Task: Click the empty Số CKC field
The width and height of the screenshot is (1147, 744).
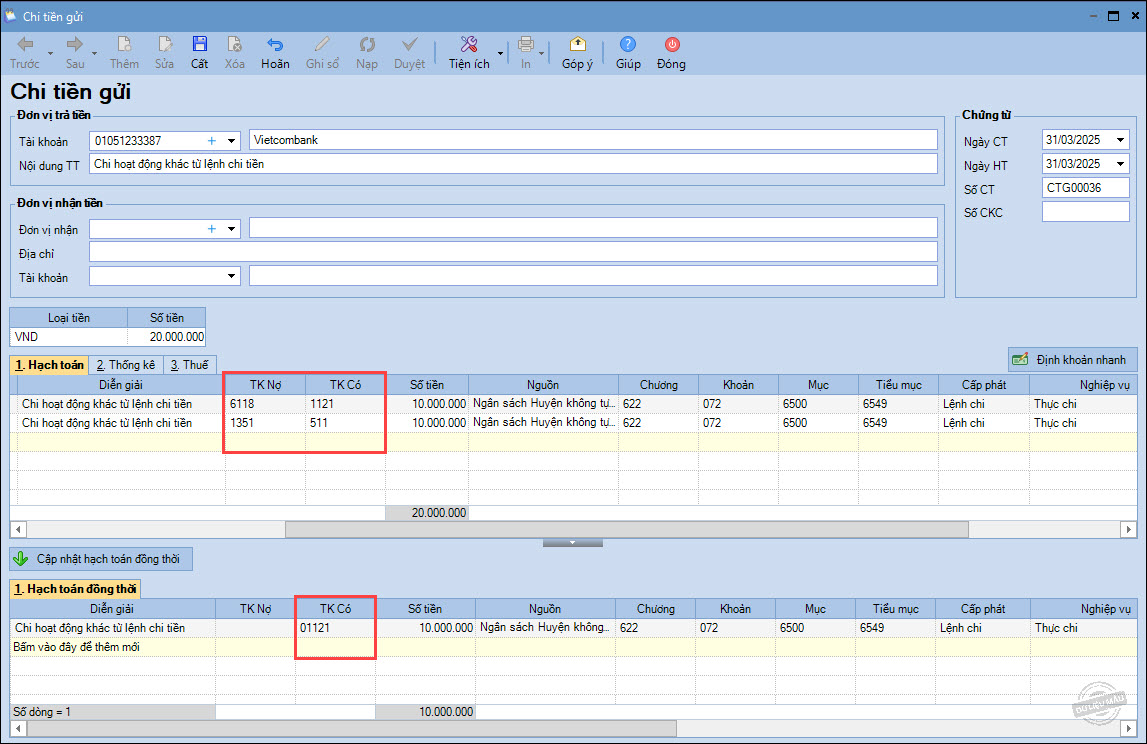Action: click(1086, 212)
